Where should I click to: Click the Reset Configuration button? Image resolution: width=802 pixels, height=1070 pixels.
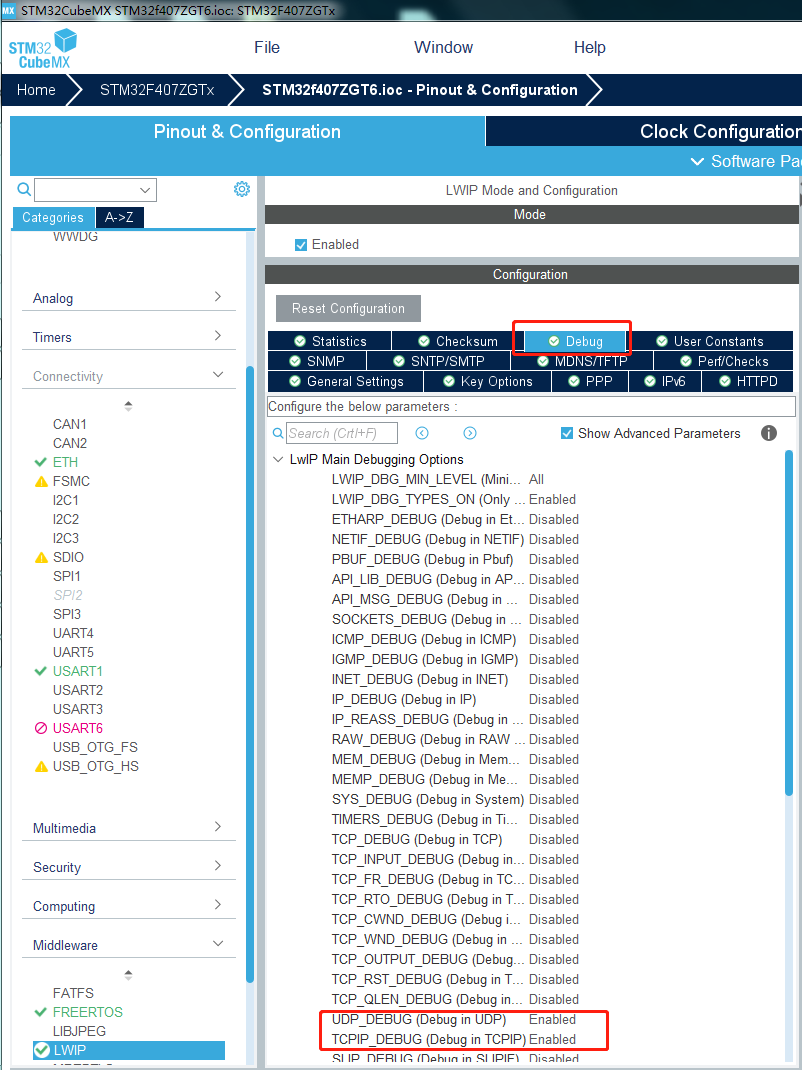click(x=347, y=308)
